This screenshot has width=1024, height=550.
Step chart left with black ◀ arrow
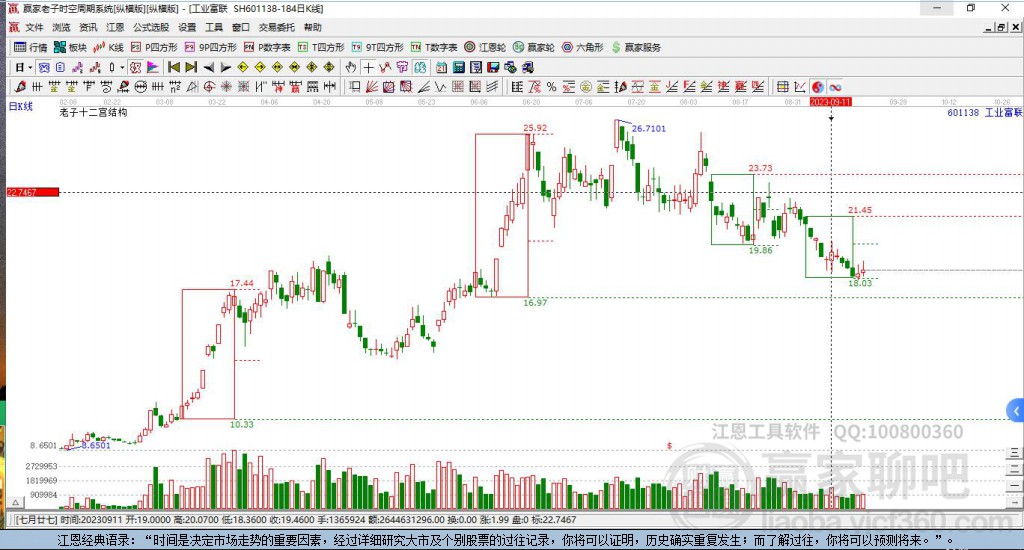pos(209,67)
